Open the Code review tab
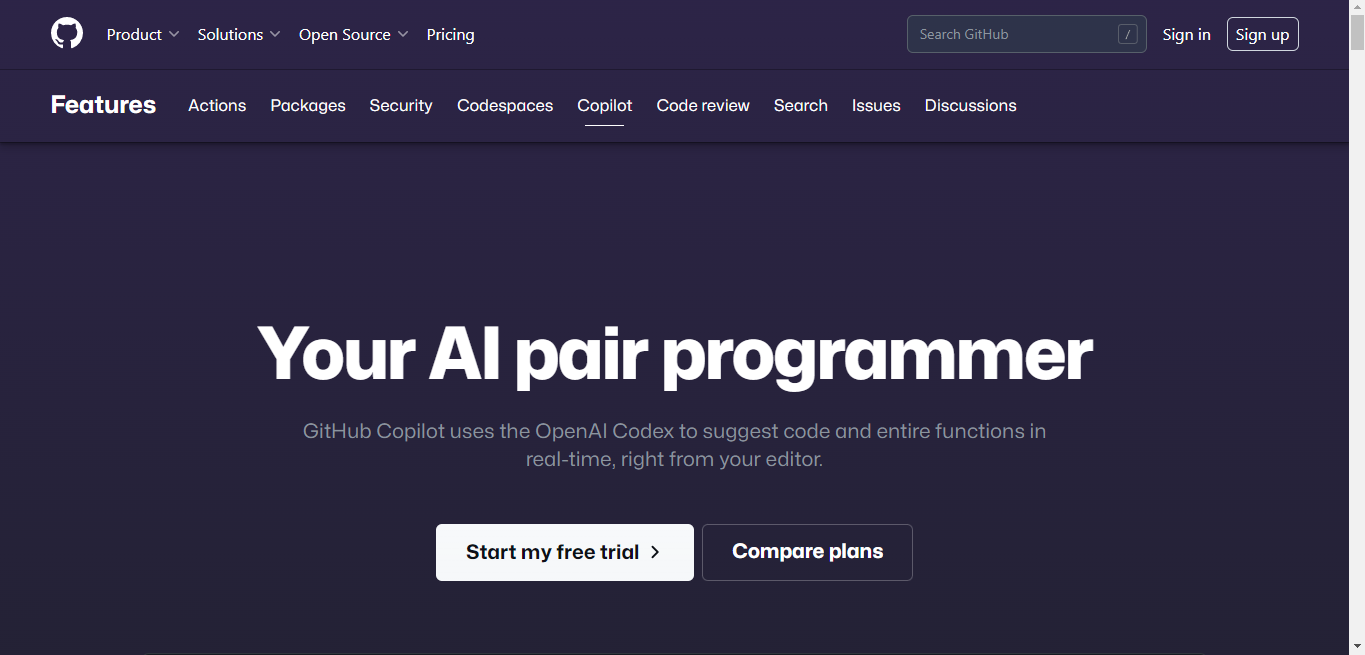 pos(703,105)
